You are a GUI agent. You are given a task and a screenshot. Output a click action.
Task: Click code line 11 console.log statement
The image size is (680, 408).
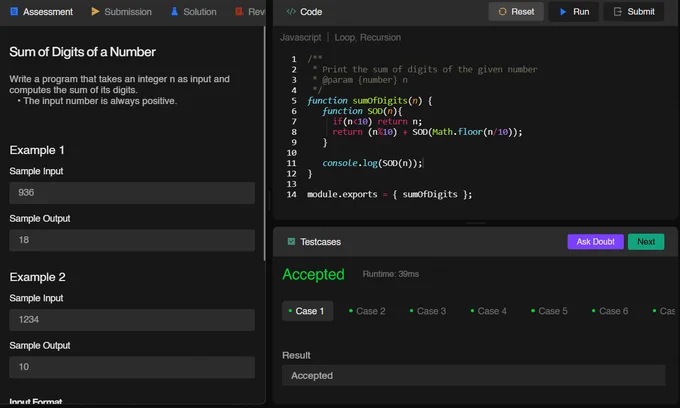(x=372, y=163)
